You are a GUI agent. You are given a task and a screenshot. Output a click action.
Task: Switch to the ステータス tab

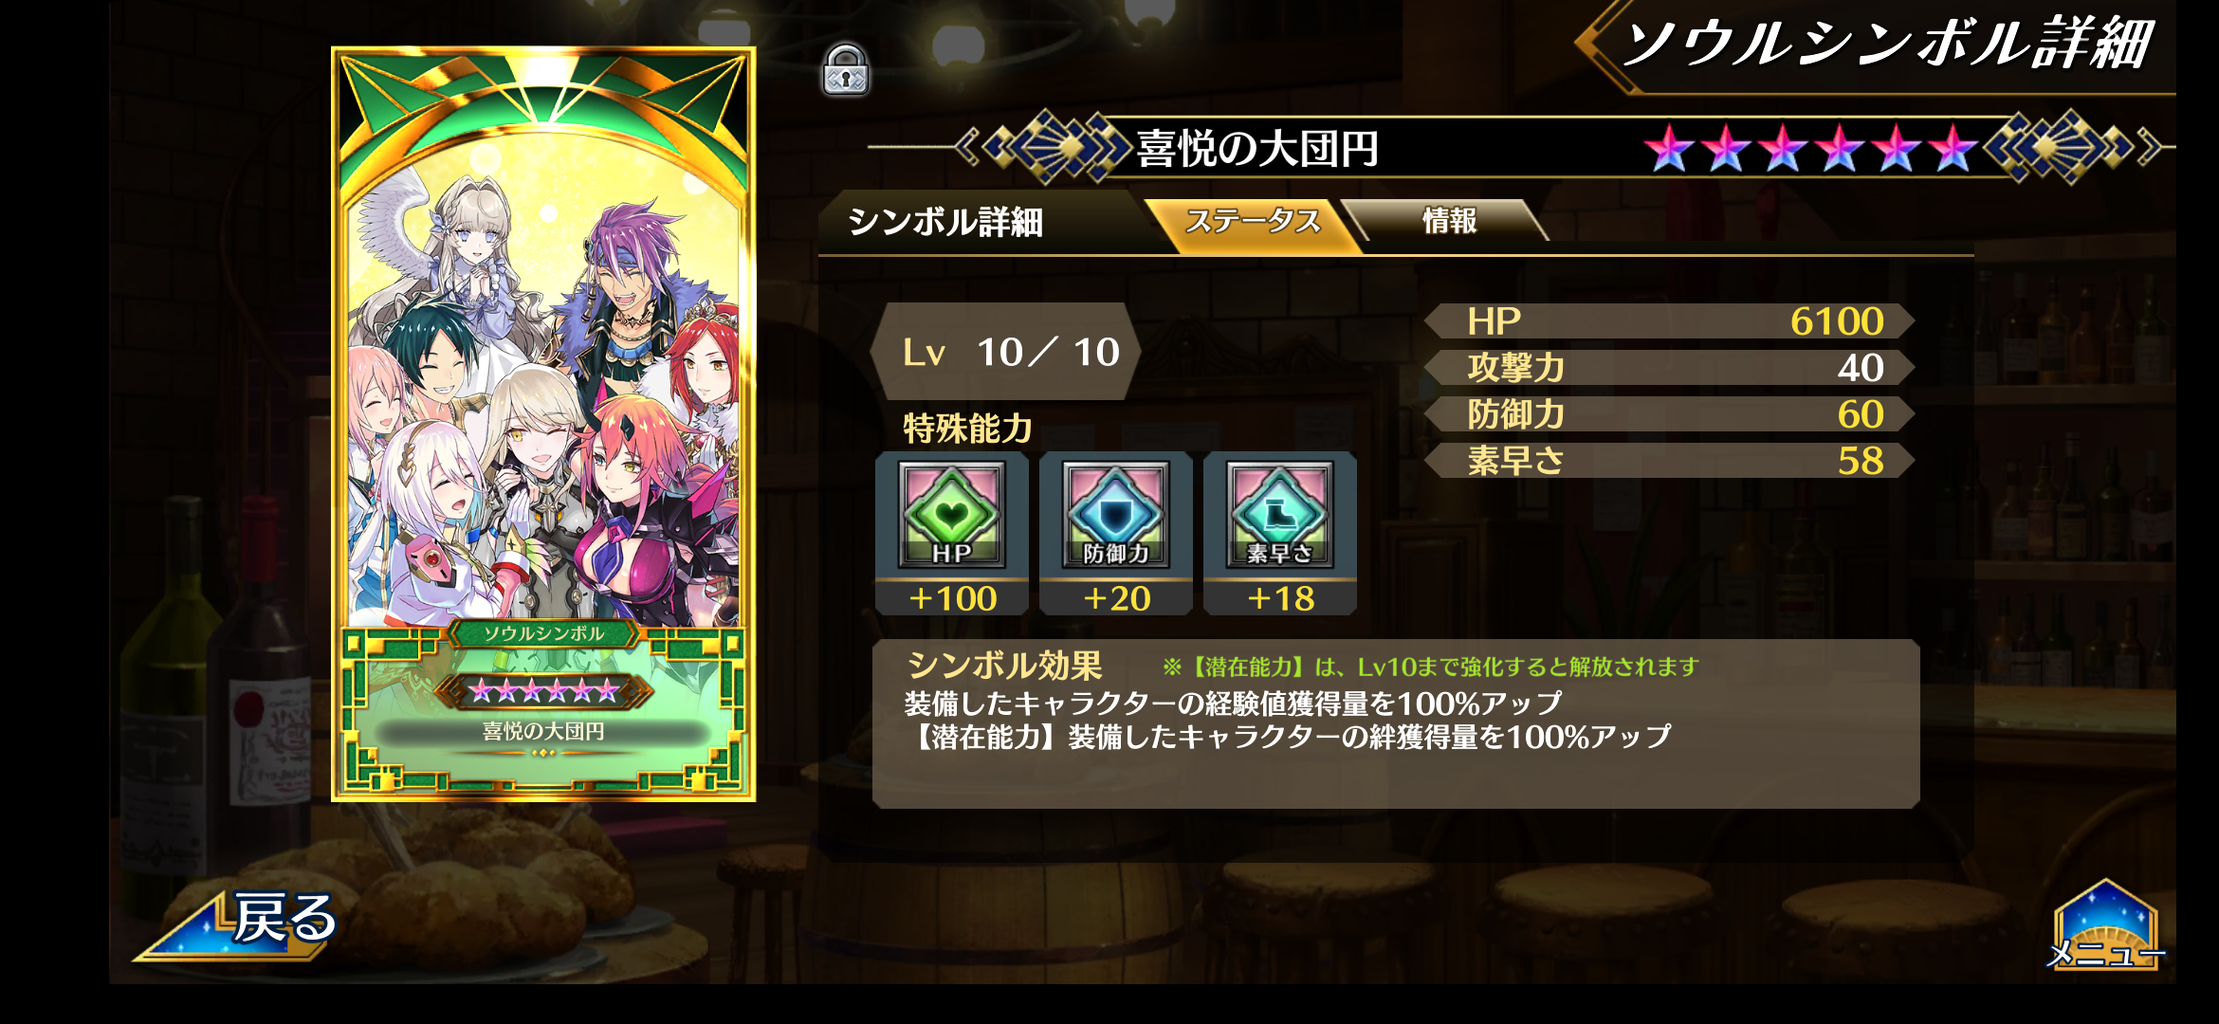1253,221
